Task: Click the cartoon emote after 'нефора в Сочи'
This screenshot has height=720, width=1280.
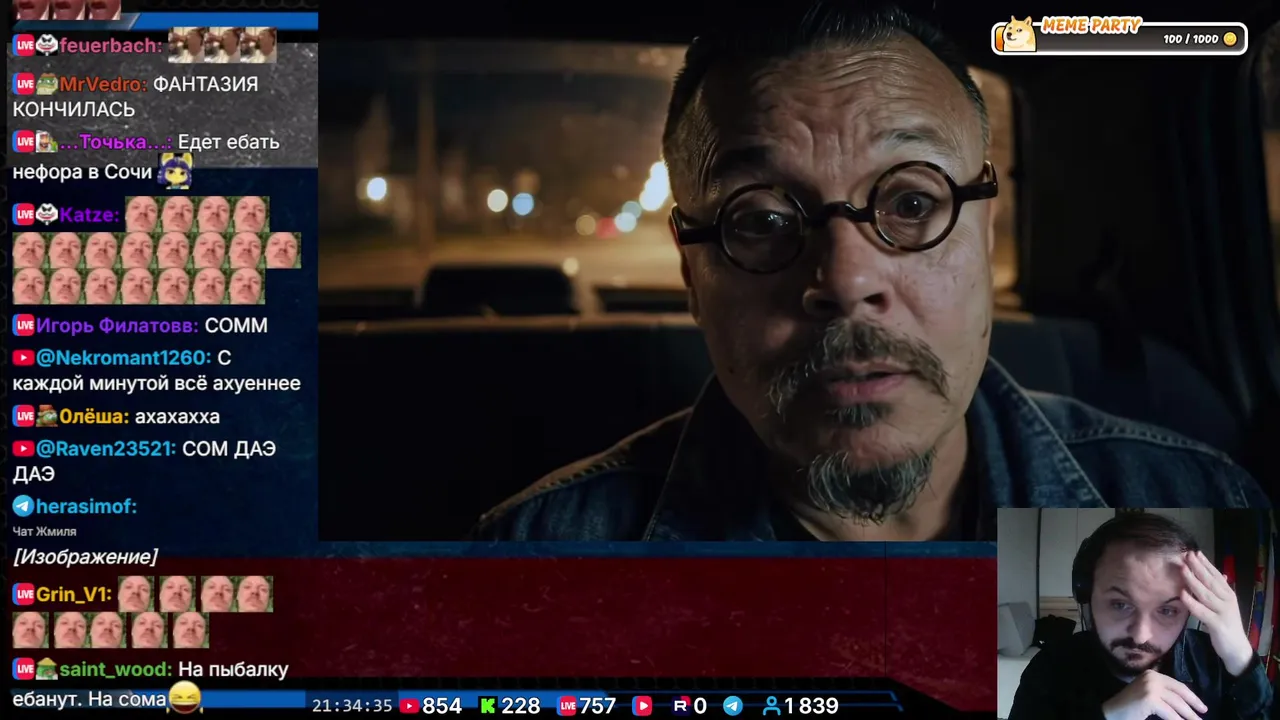Action: (176, 171)
